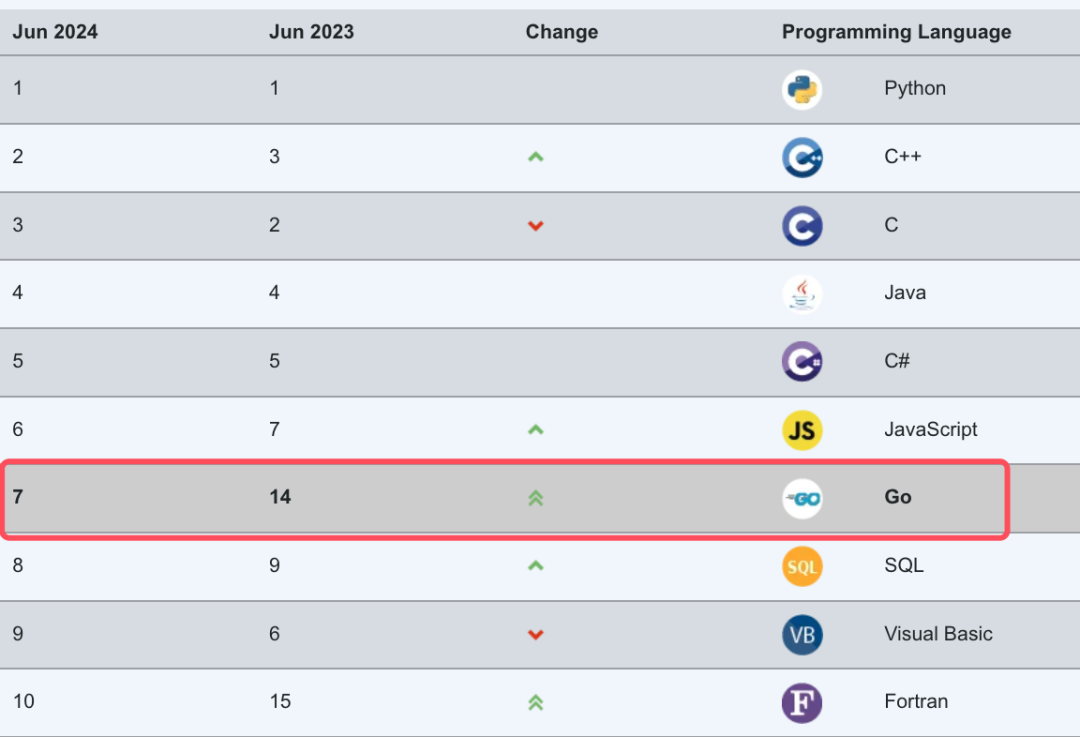Click the orange SQL logo icon

click(x=802, y=567)
